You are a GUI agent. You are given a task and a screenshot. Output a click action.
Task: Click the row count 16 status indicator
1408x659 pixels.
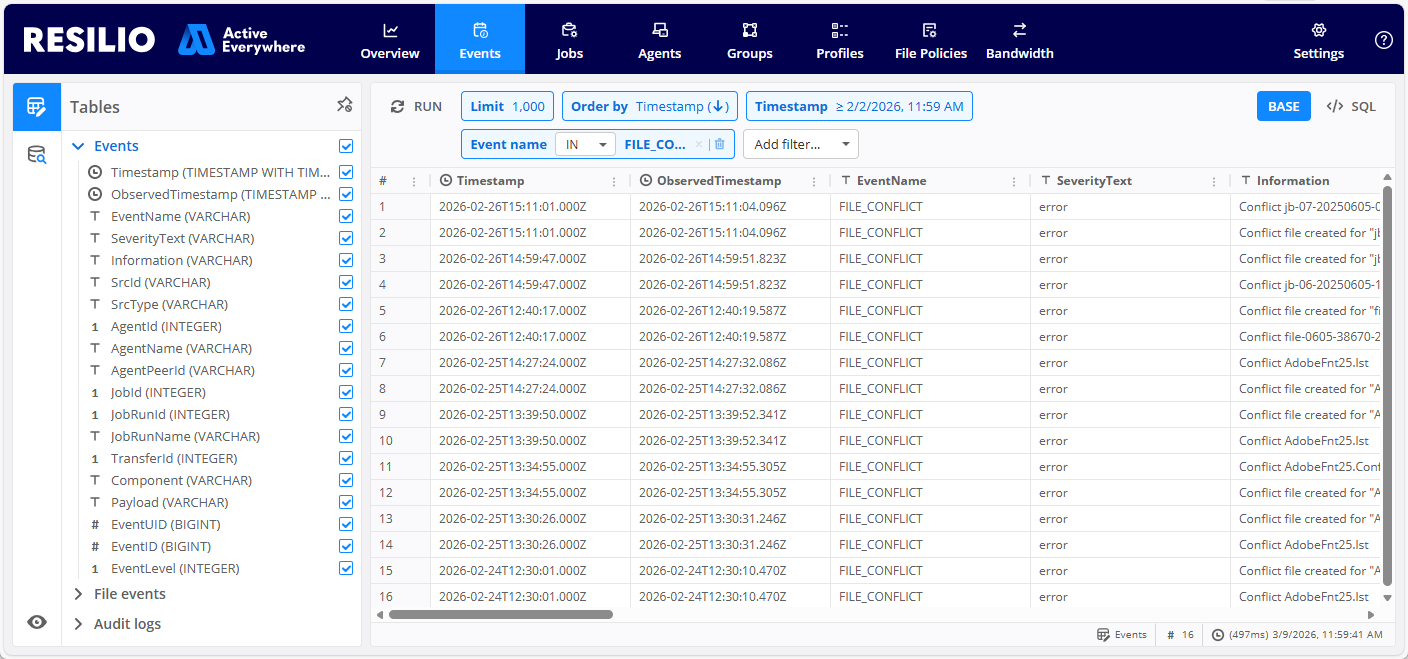(1181, 634)
